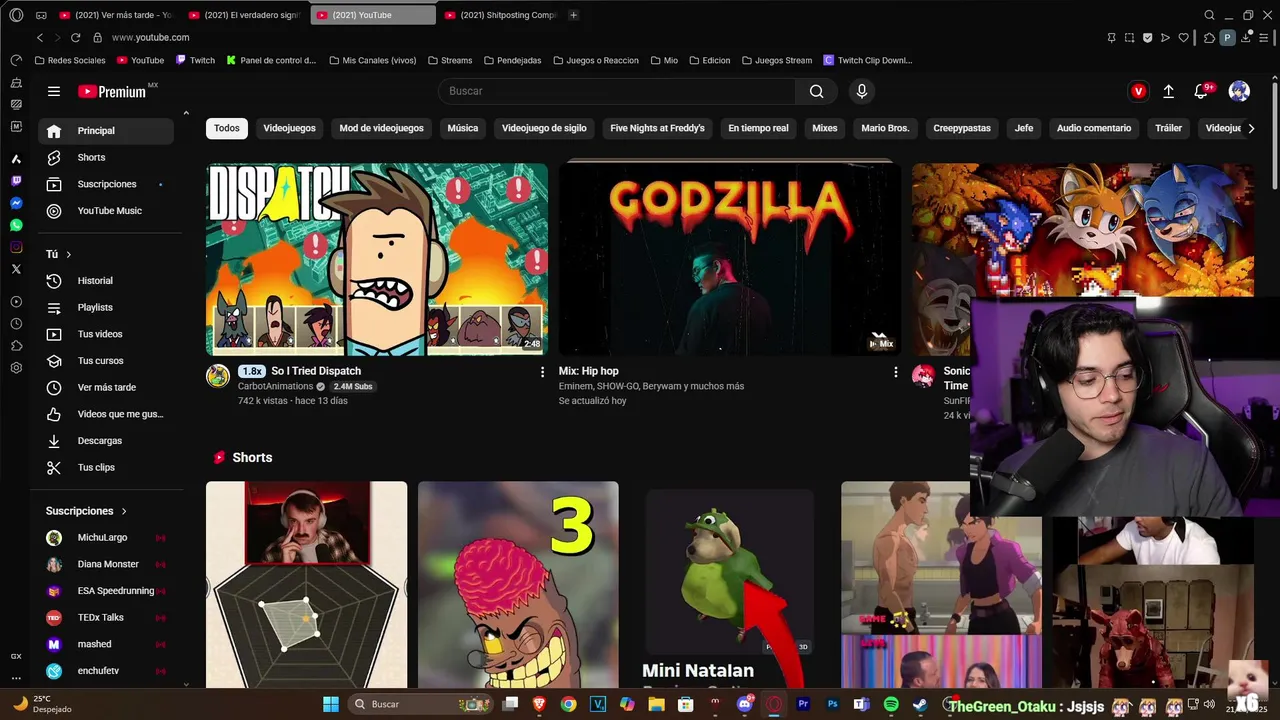Show more filter chips with right arrow
Viewport: 1280px width, 720px height.
[1251, 128]
